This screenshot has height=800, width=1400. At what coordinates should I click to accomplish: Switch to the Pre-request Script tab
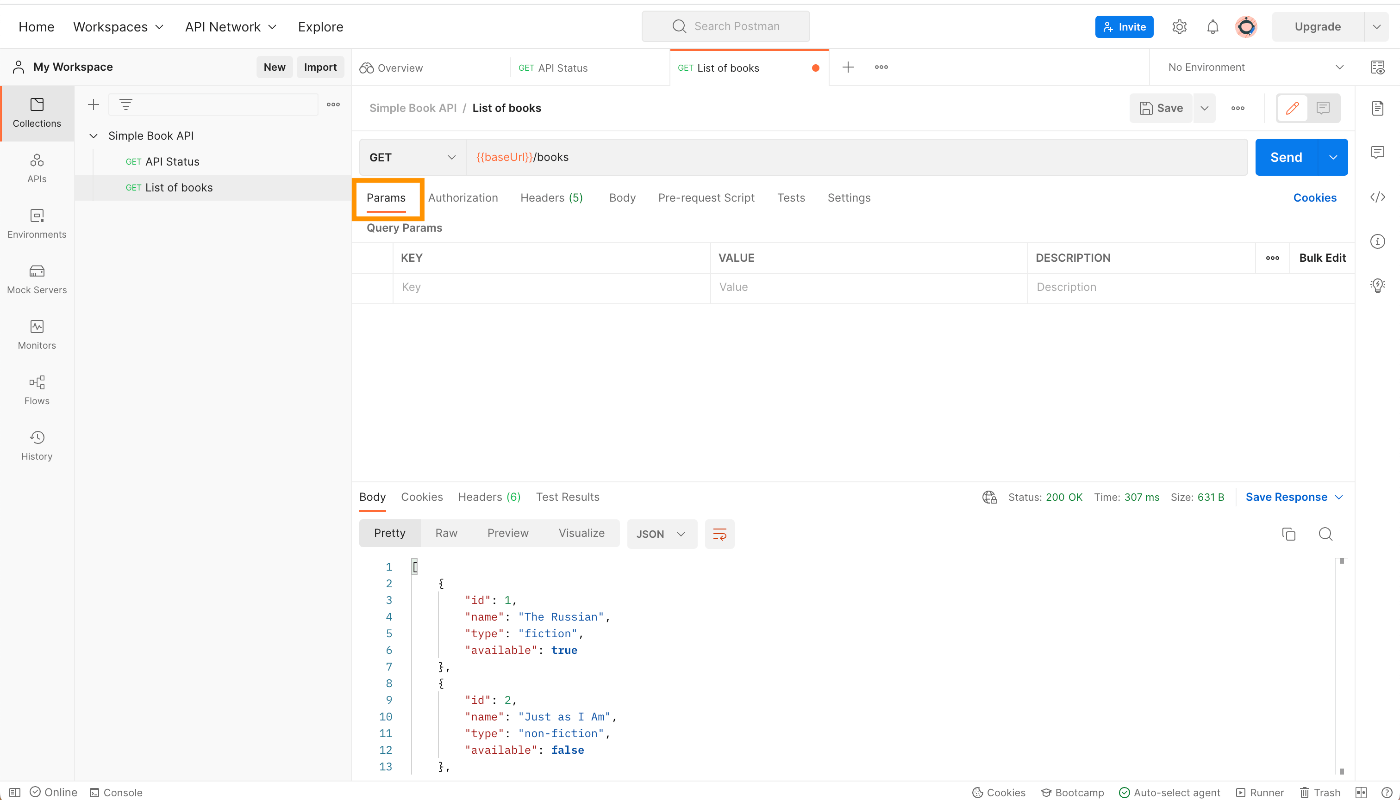(706, 198)
